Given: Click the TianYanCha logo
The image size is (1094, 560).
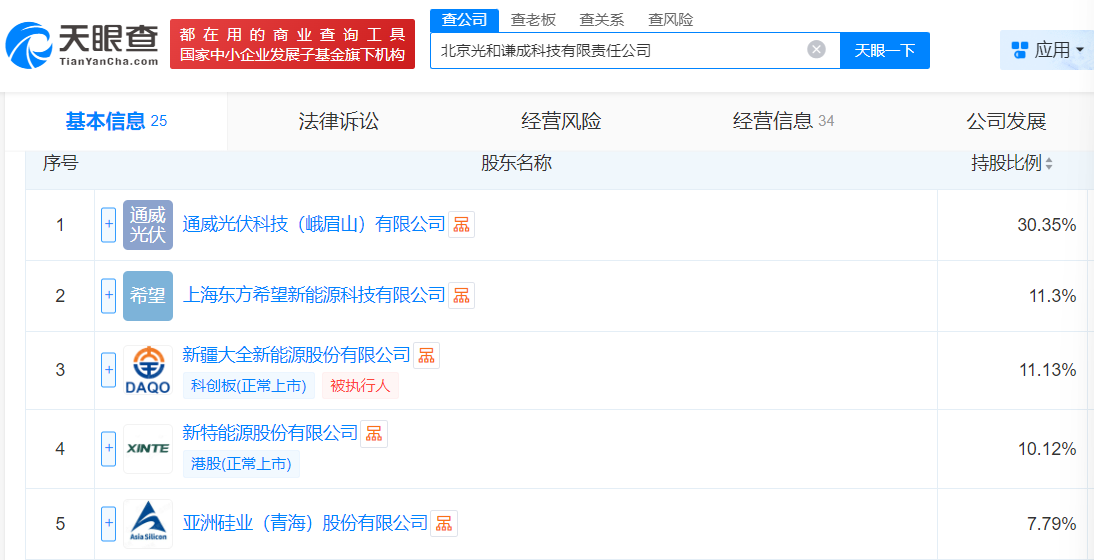Looking at the screenshot, I should tap(82, 44).
